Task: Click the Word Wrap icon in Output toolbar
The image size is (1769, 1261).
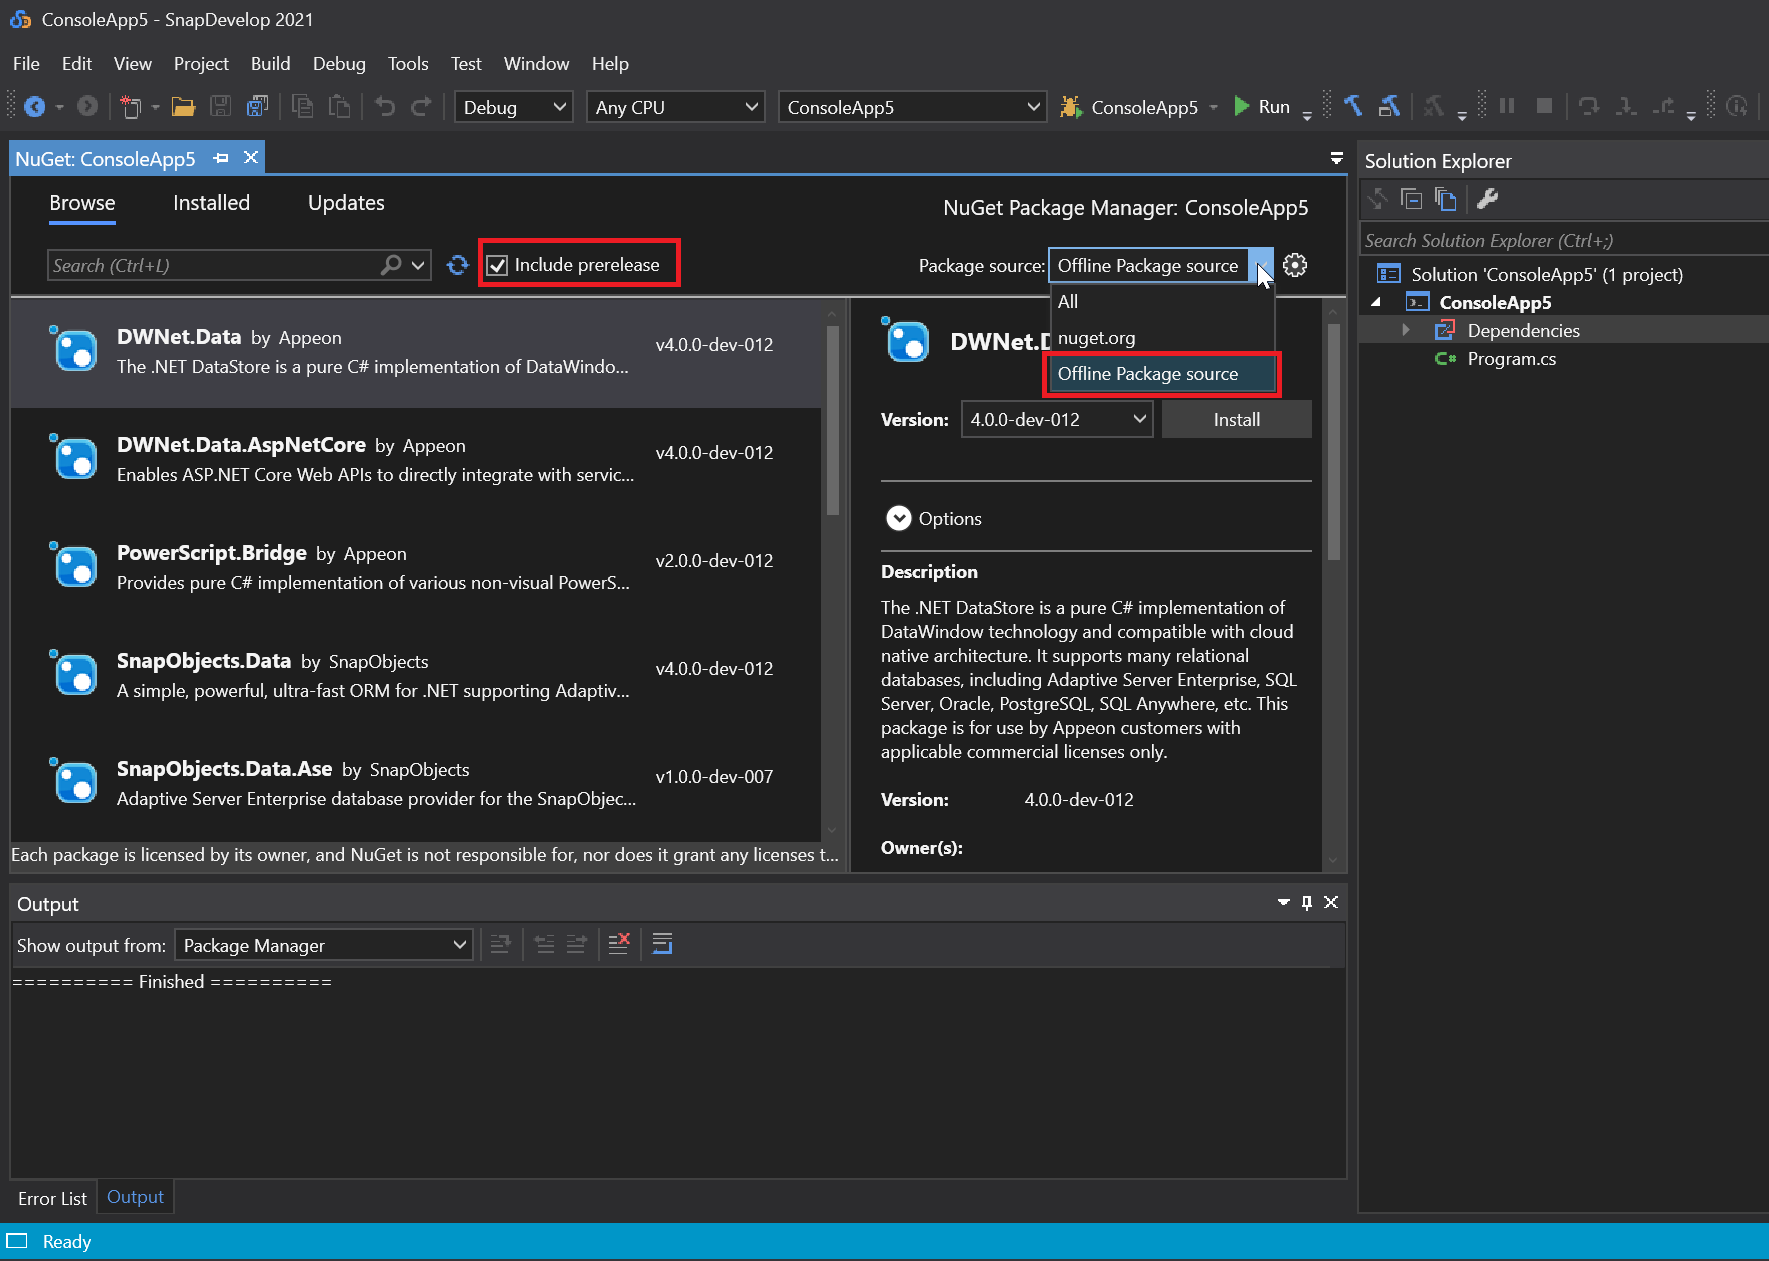Action: (661, 943)
